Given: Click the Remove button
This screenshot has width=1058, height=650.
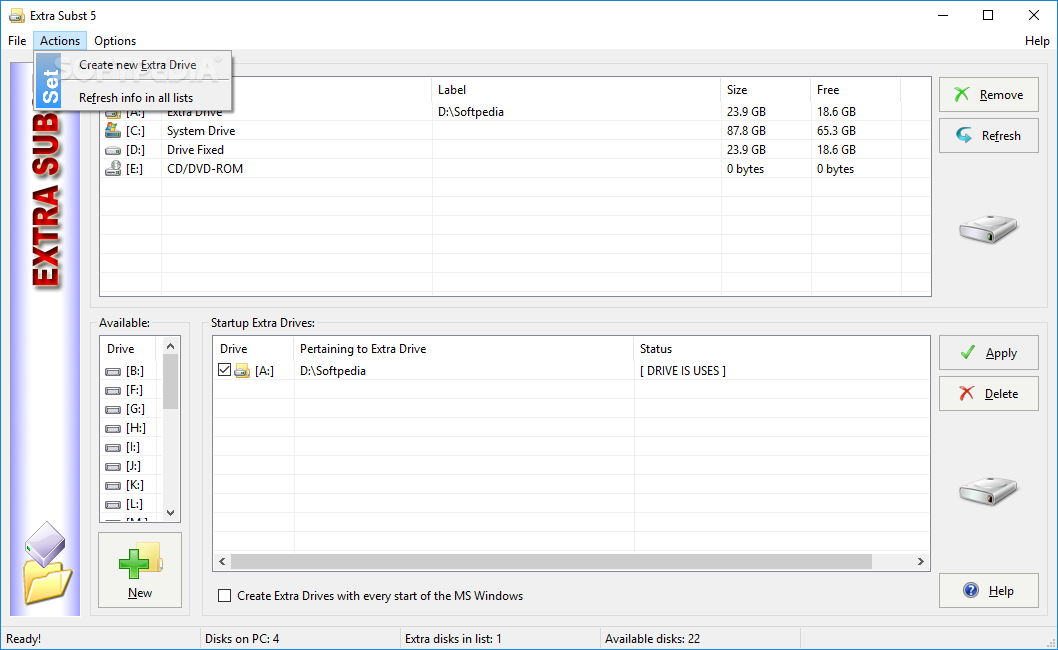Looking at the screenshot, I should point(989,94).
